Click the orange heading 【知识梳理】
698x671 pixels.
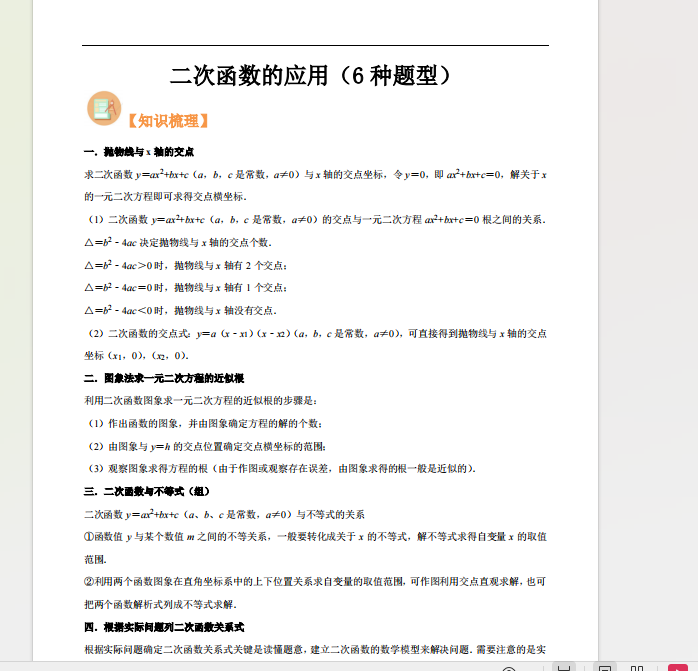tap(168, 121)
